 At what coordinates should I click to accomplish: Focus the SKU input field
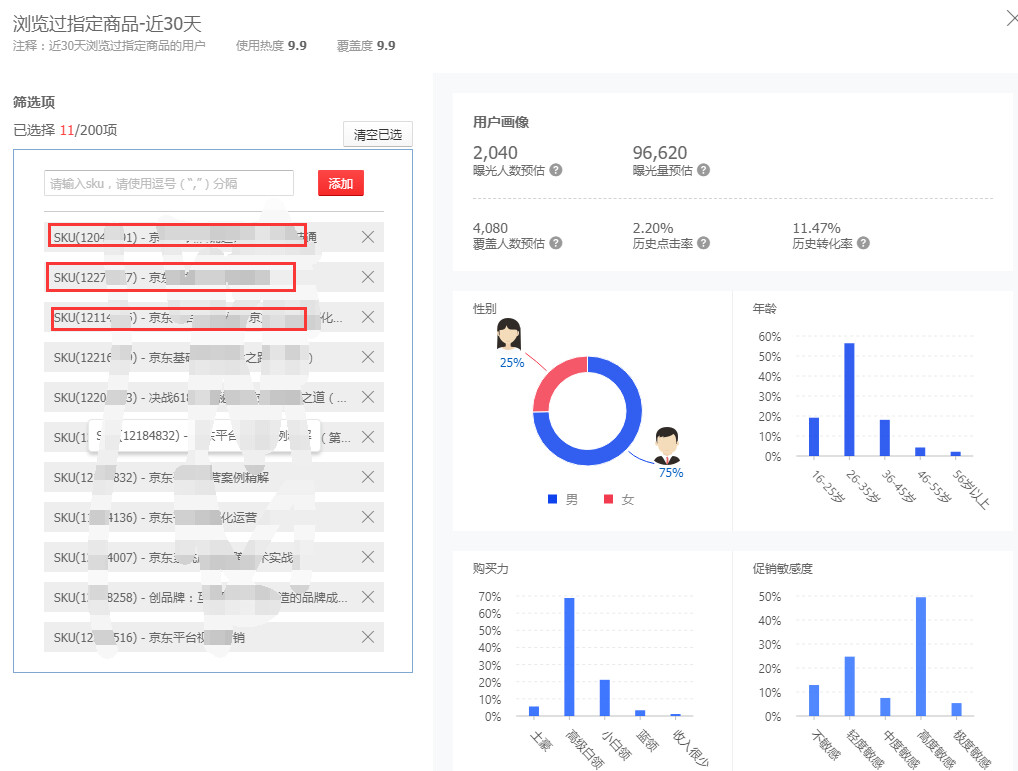tap(169, 183)
